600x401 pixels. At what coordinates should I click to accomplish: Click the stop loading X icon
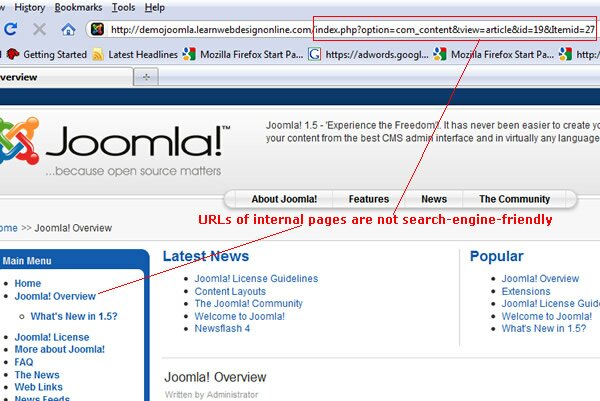point(39,29)
